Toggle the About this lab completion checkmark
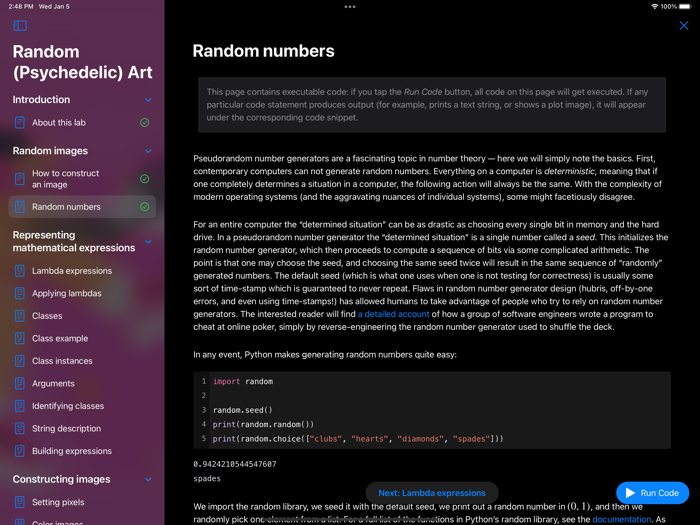The height and width of the screenshot is (525, 700). click(145, 123)
